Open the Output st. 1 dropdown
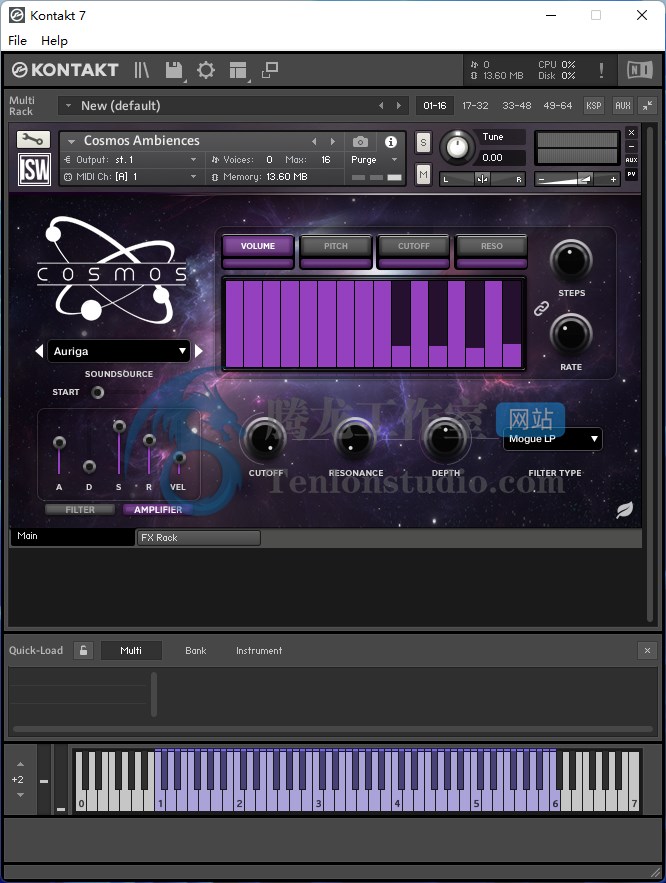This screenshot has height=883, width=666. point(131,160)
